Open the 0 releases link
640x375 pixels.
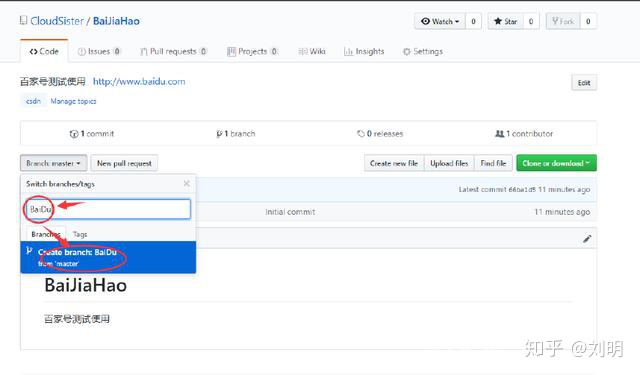(380, 133)
